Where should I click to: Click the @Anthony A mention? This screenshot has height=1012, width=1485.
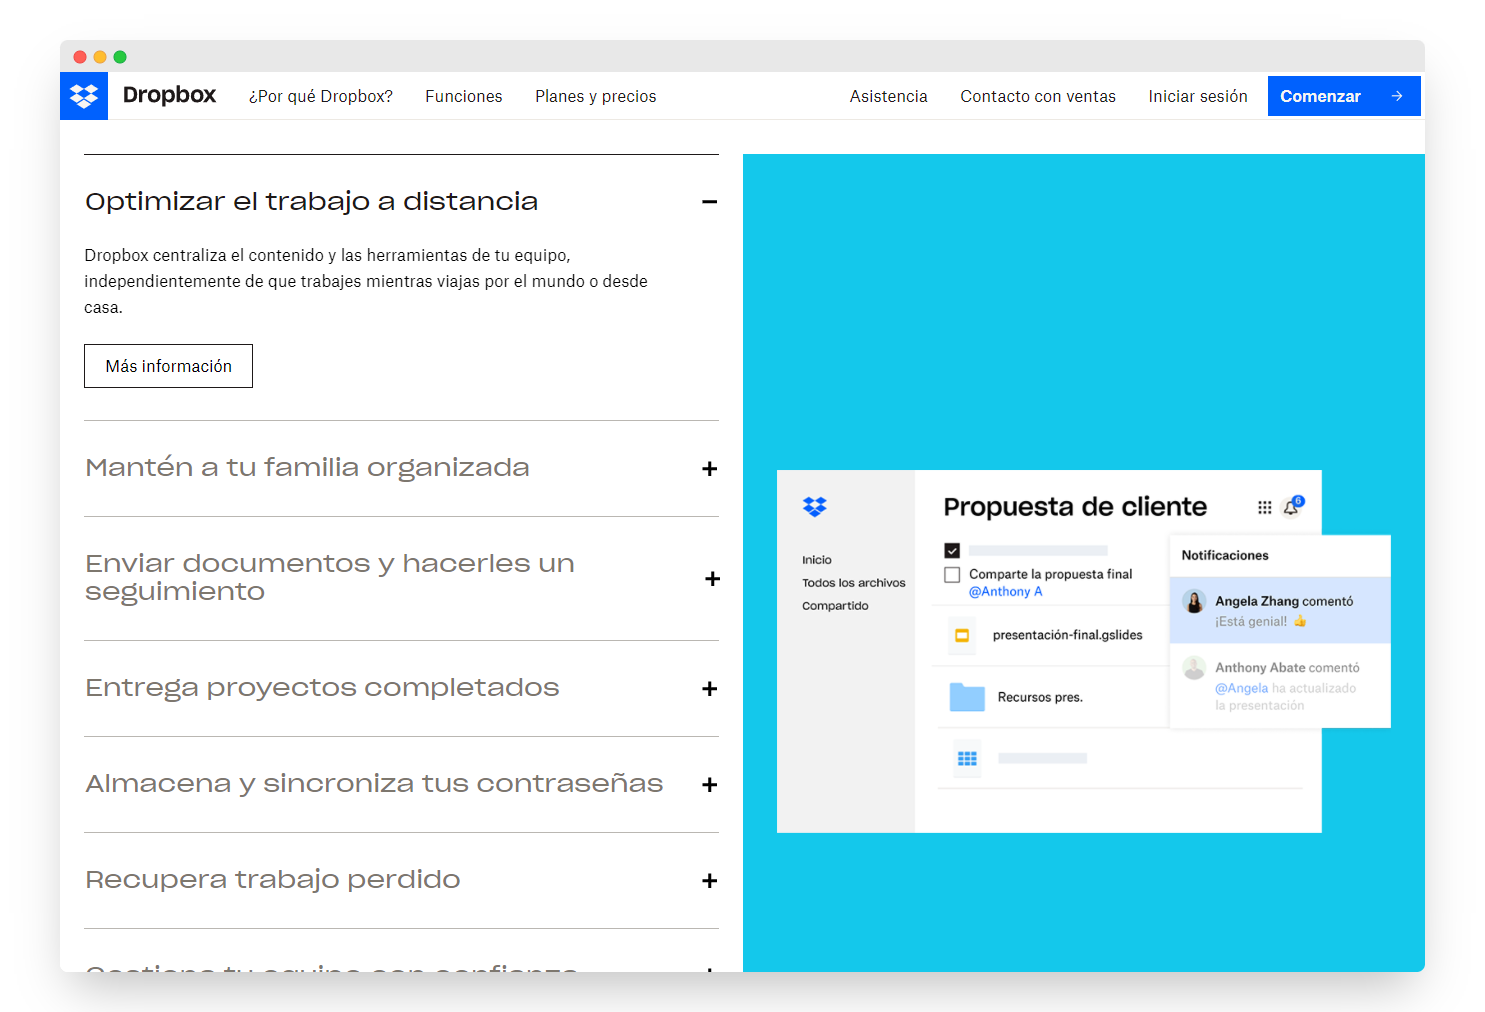click(1005, 592)
